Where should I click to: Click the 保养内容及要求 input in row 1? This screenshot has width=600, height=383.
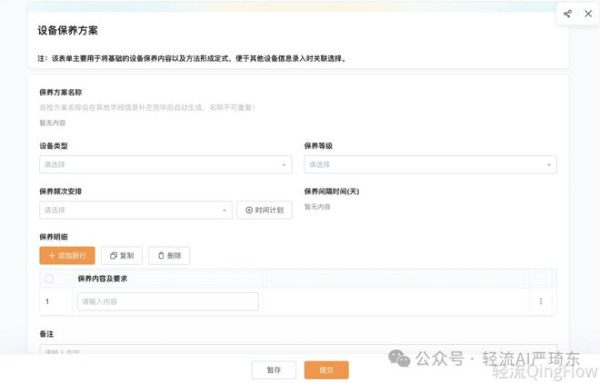coord(168,302)
